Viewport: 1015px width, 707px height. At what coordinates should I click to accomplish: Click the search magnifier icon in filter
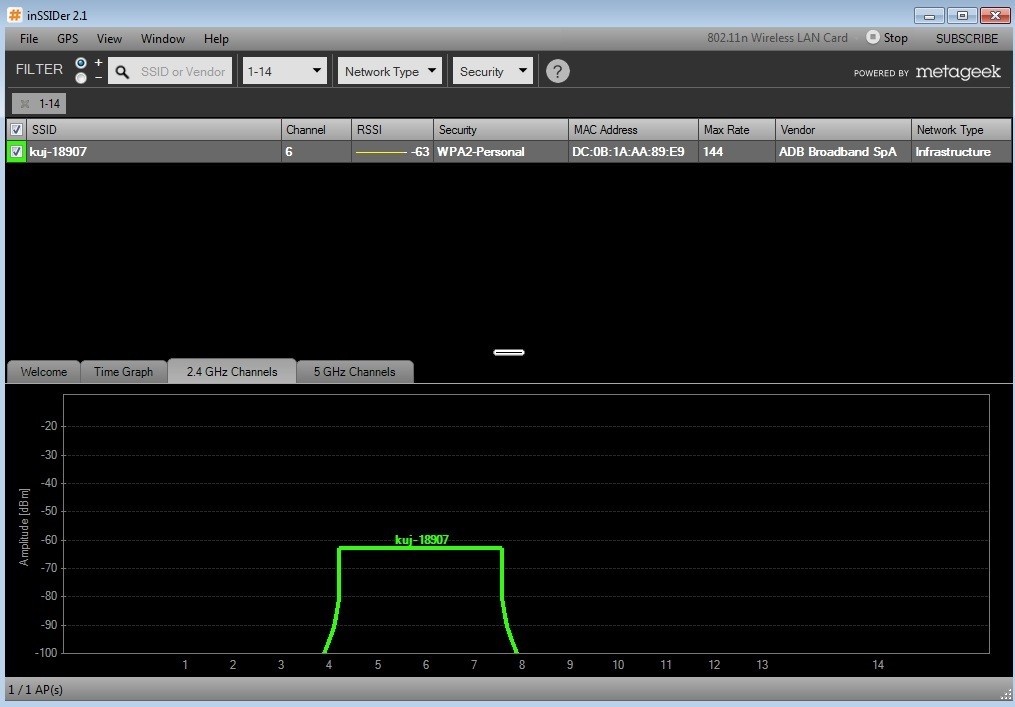pos(122,72)
